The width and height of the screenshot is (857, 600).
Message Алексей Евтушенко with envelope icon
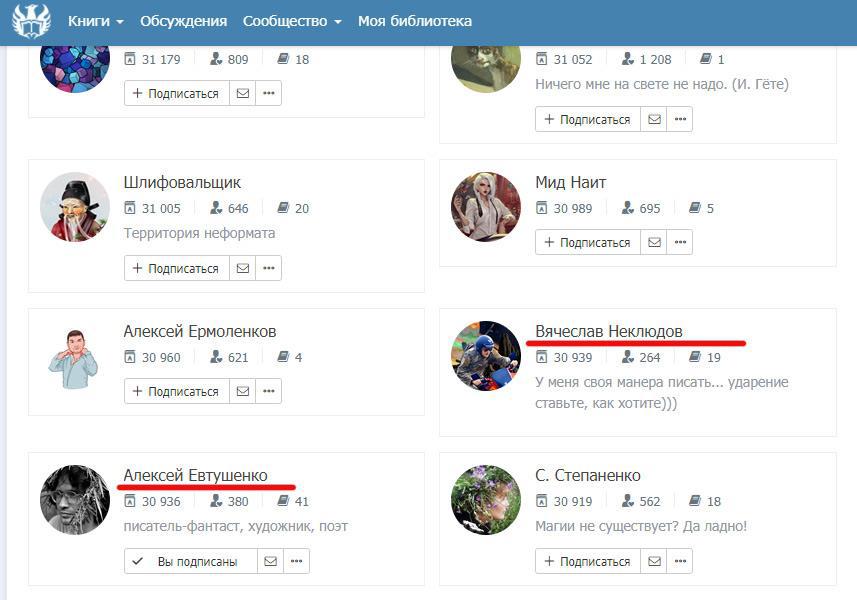pyautogui.click(x=271, y=561)
